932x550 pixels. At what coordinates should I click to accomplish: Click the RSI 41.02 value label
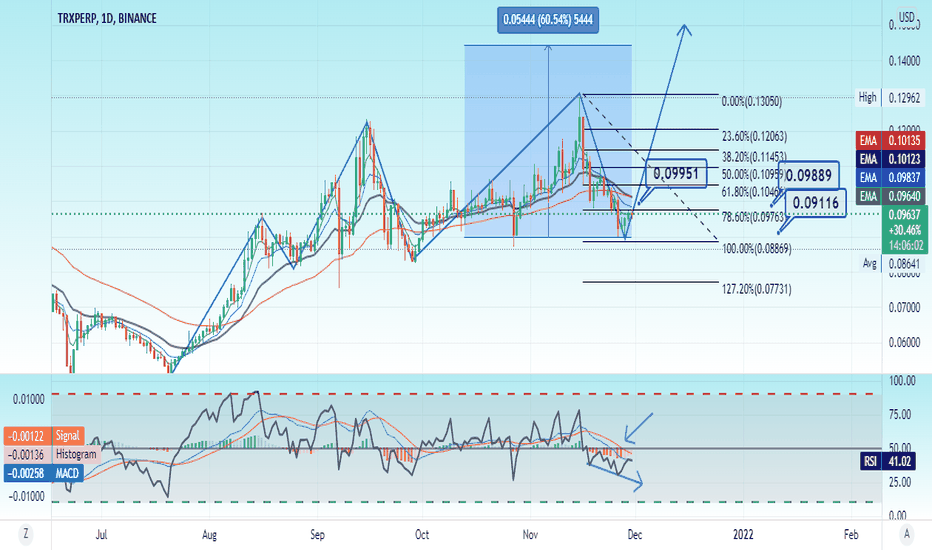(x=889, y=461)
